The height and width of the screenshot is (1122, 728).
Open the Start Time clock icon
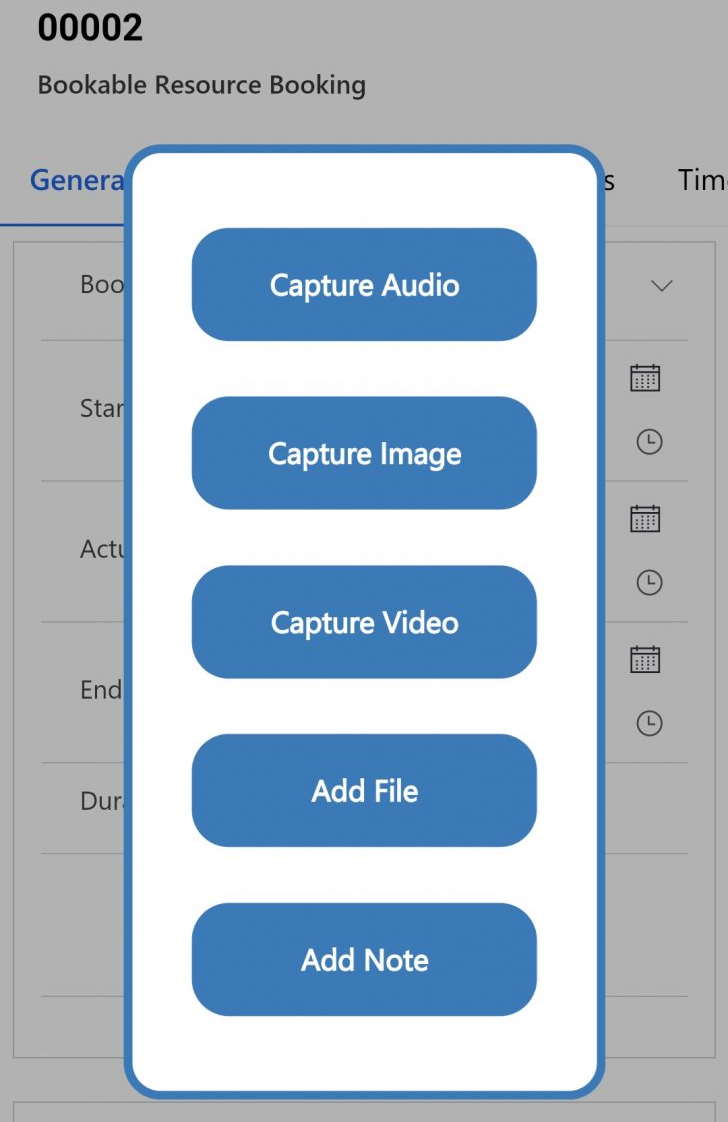[649, 442]
